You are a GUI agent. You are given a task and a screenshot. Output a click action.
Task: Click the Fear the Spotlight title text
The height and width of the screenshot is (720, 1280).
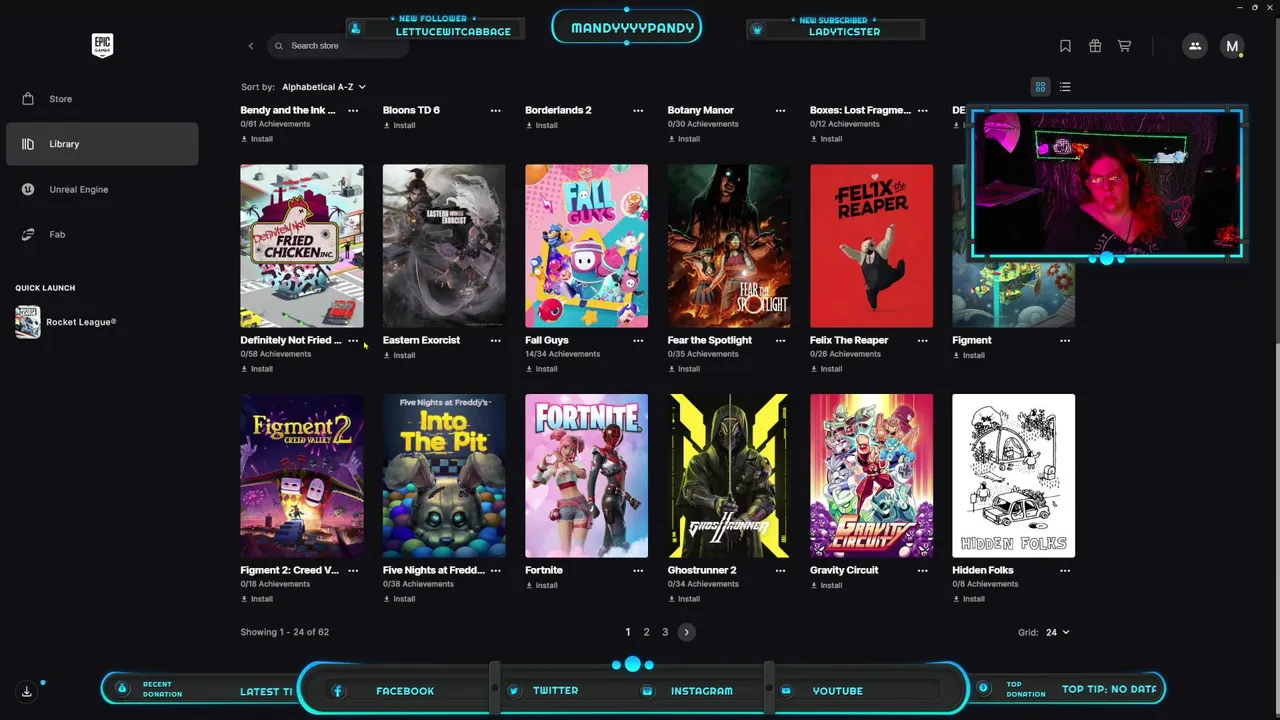(709, 340)
